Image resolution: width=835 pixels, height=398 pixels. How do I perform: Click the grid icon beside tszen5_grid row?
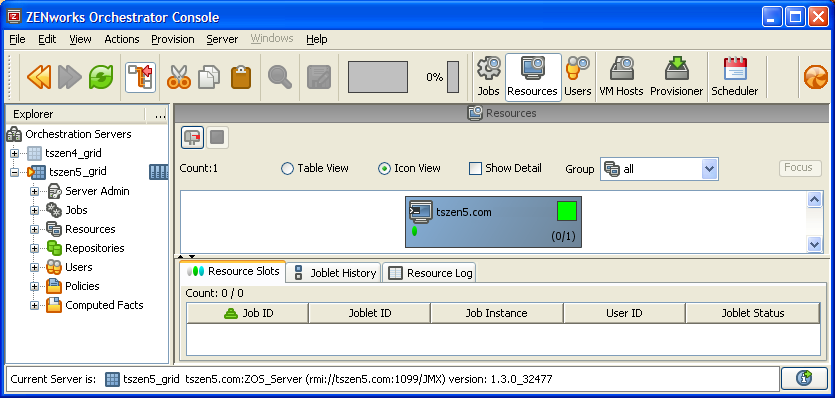tap(159, 172)
